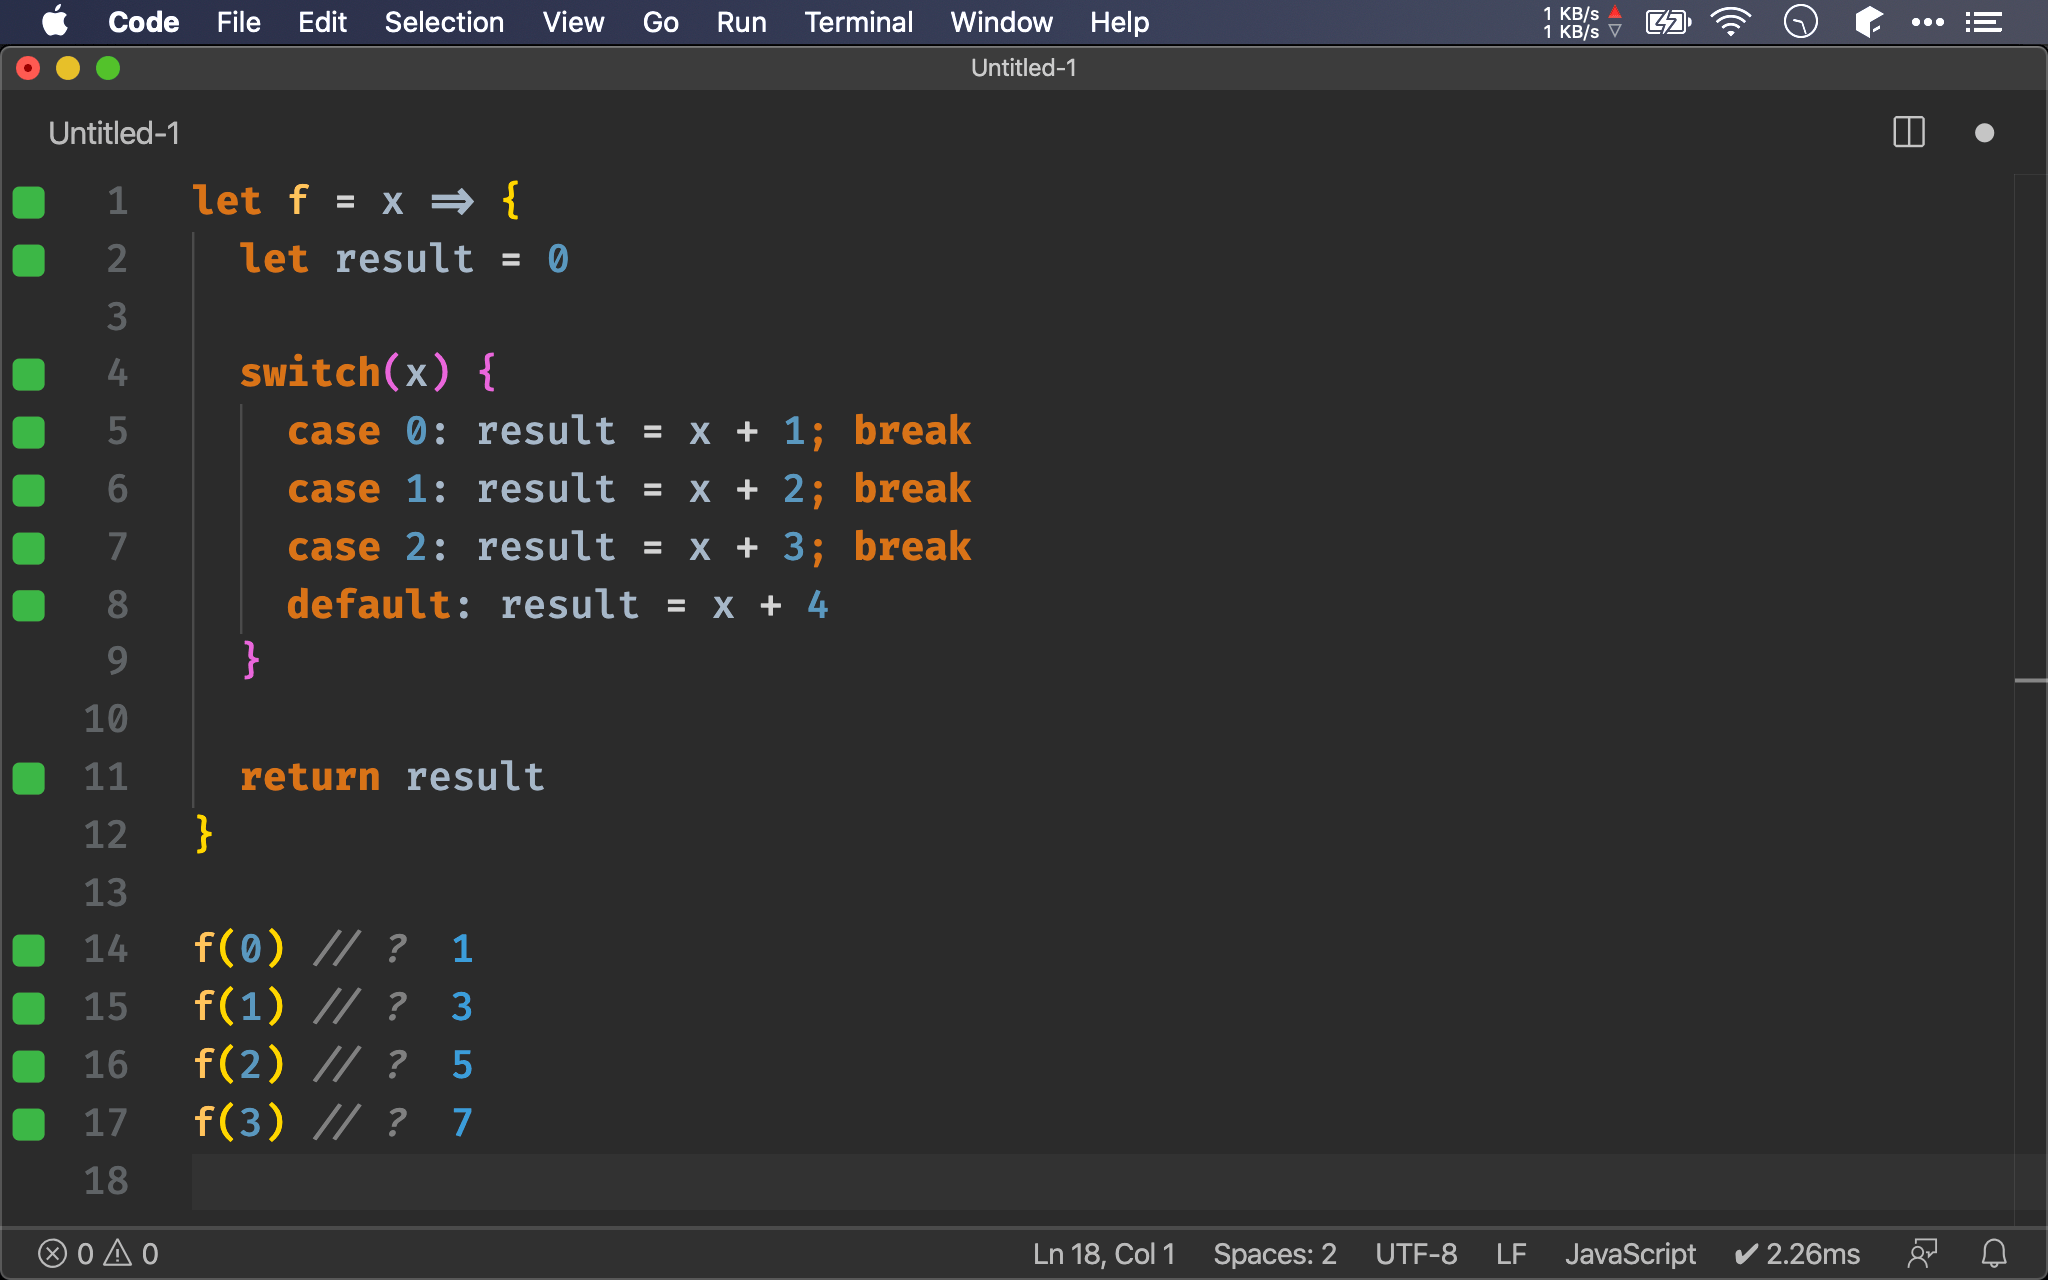Click the green coverage marker on line 1
The width and height of the screenshot is (2048, 1280).
(29, 202)
